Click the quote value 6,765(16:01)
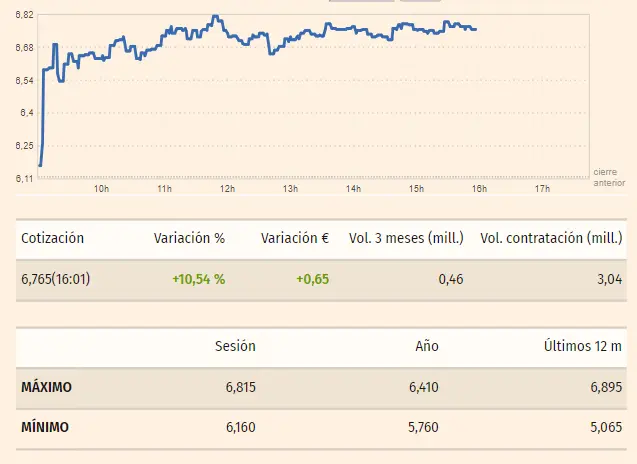637x464 pixels. pos(56,279)
